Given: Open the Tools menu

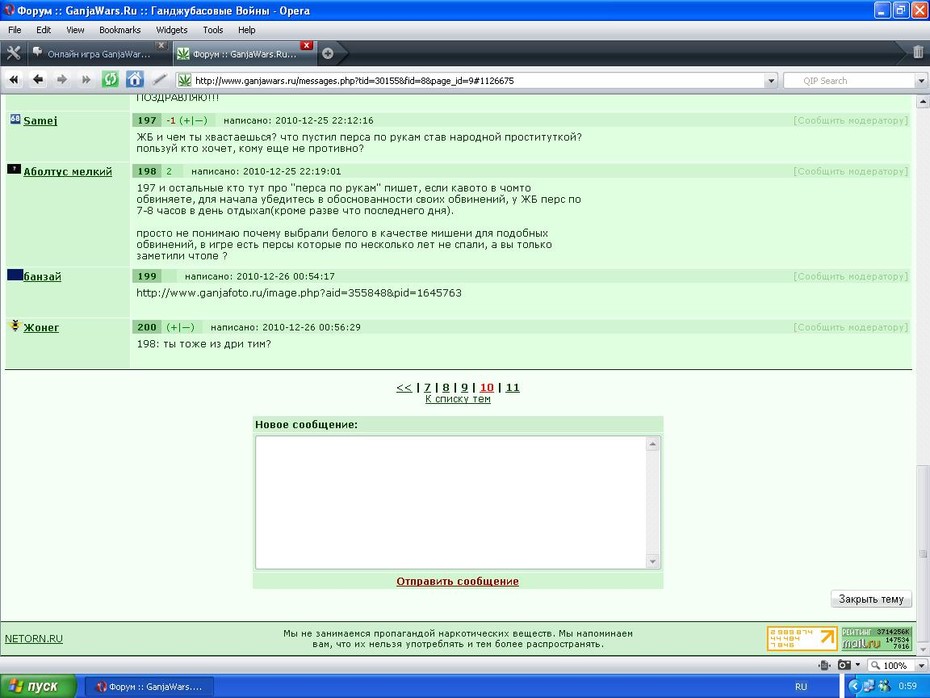Looking at the screenshot, I should pos(213,30).
